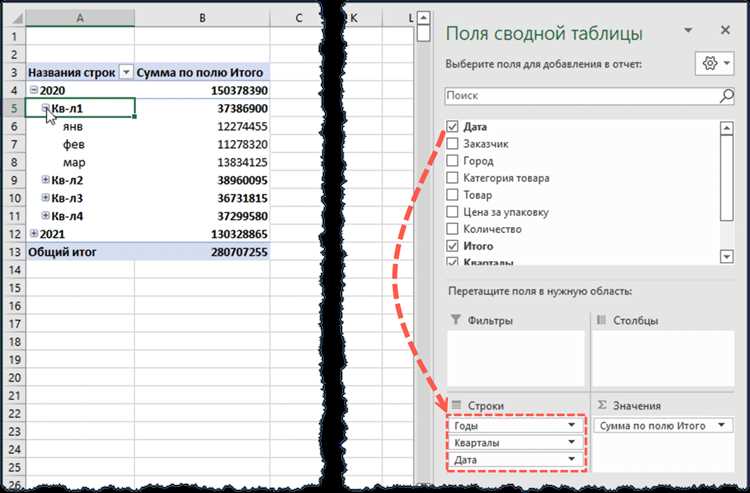Click the фев month cell
The image size is (750, 493).
pyautogui.click(x=80, y=144)
